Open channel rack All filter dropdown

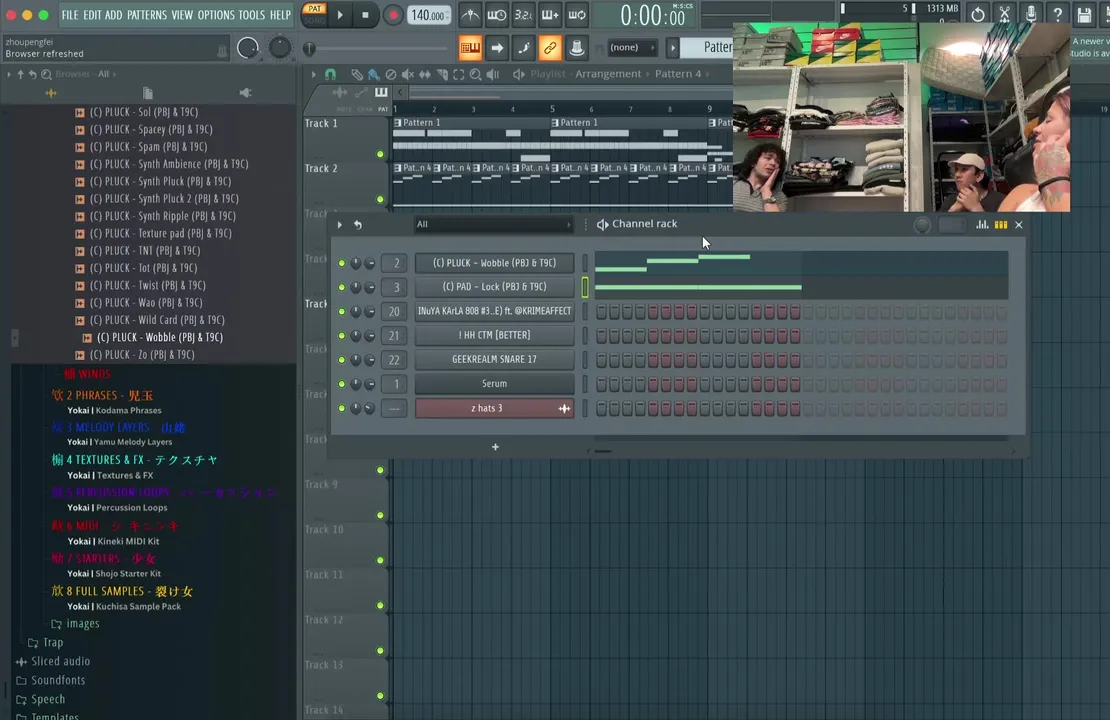(x=493, y=224)
